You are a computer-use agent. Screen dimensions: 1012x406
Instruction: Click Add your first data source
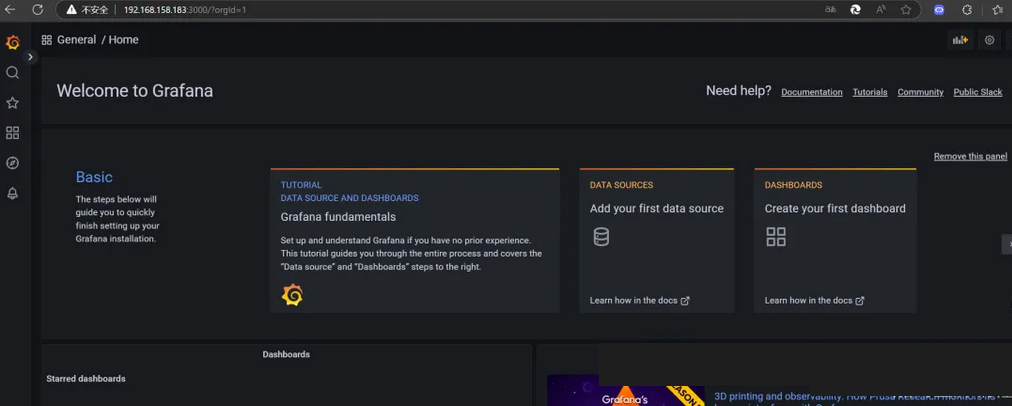point(656,208)
